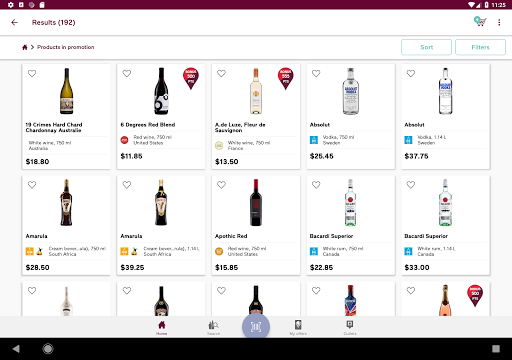Tap the Android back navigation button
This screenshot has height=360, width=512.
16,349
